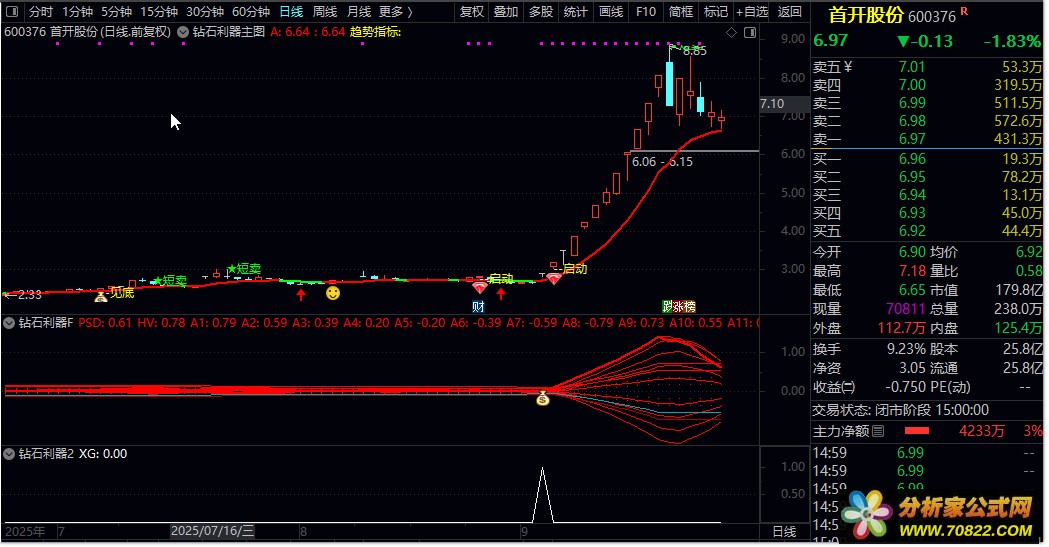Click the 见底 bottom signal icon
Viewport: 1049px width, 547px height.
[100, 296]
